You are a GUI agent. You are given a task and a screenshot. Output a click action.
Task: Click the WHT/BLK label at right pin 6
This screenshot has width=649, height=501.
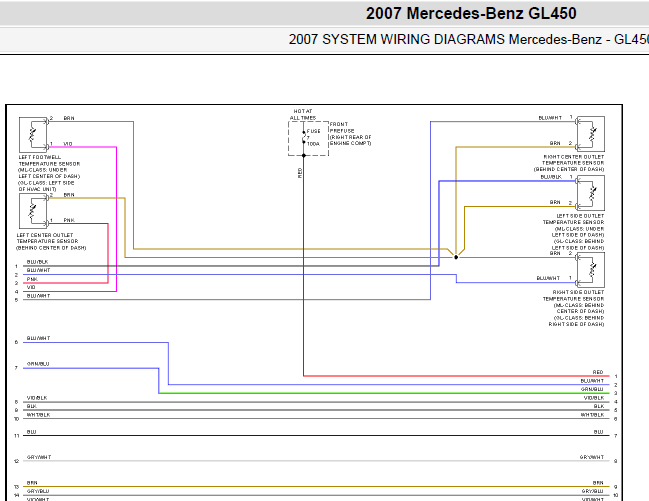coord(592,415)
